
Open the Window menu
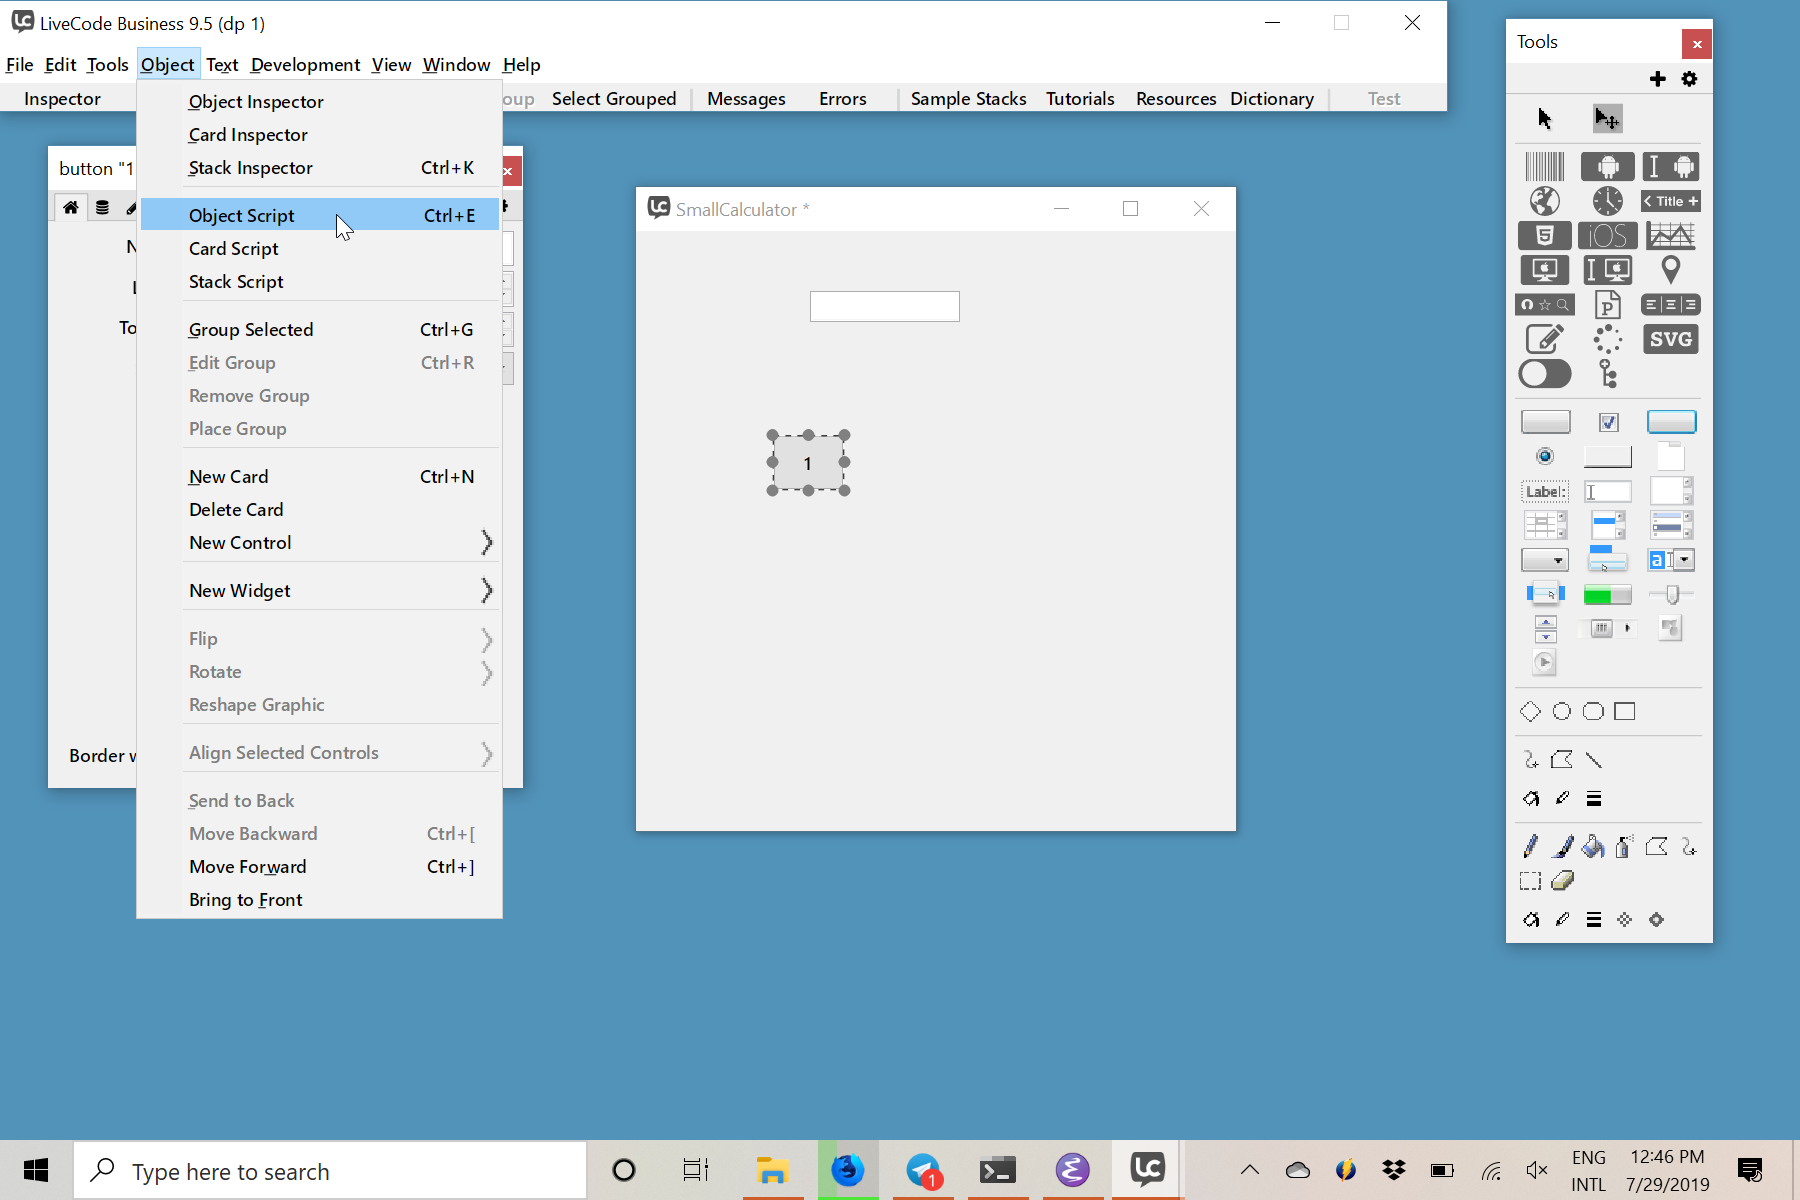coord(456,64)
